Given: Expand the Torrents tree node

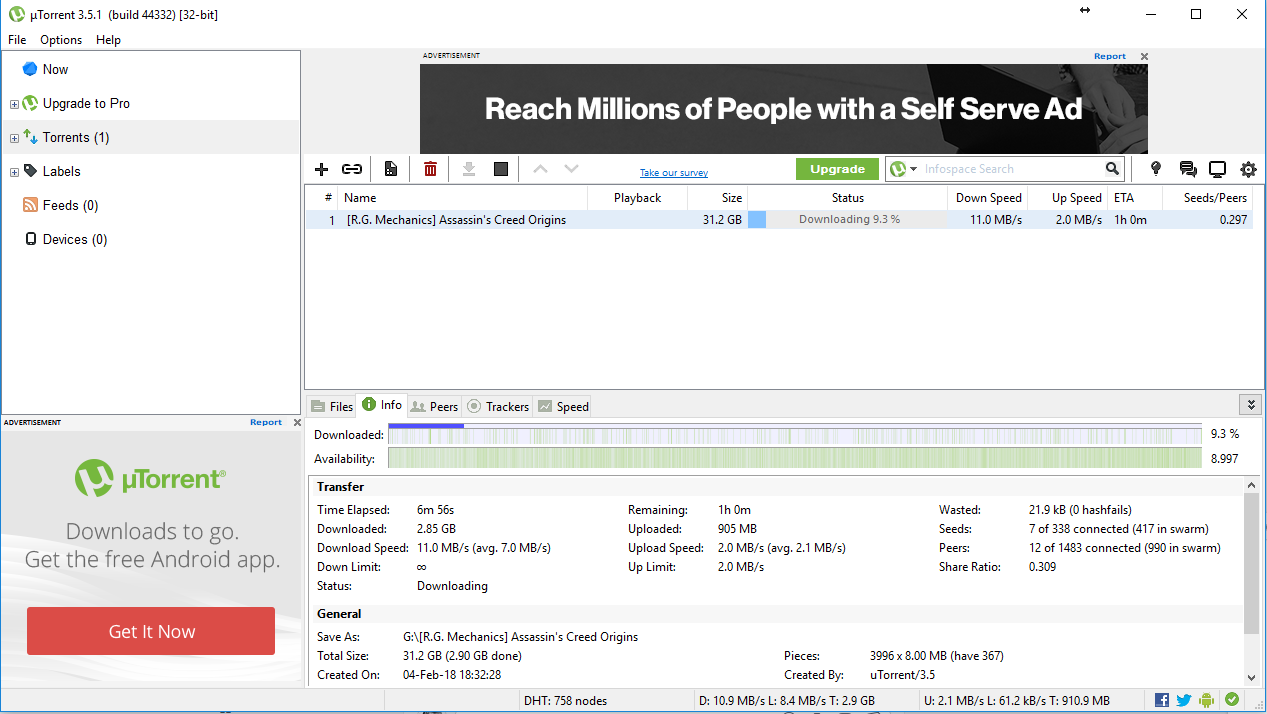Looking at the screenshot, I should [14, 138].
